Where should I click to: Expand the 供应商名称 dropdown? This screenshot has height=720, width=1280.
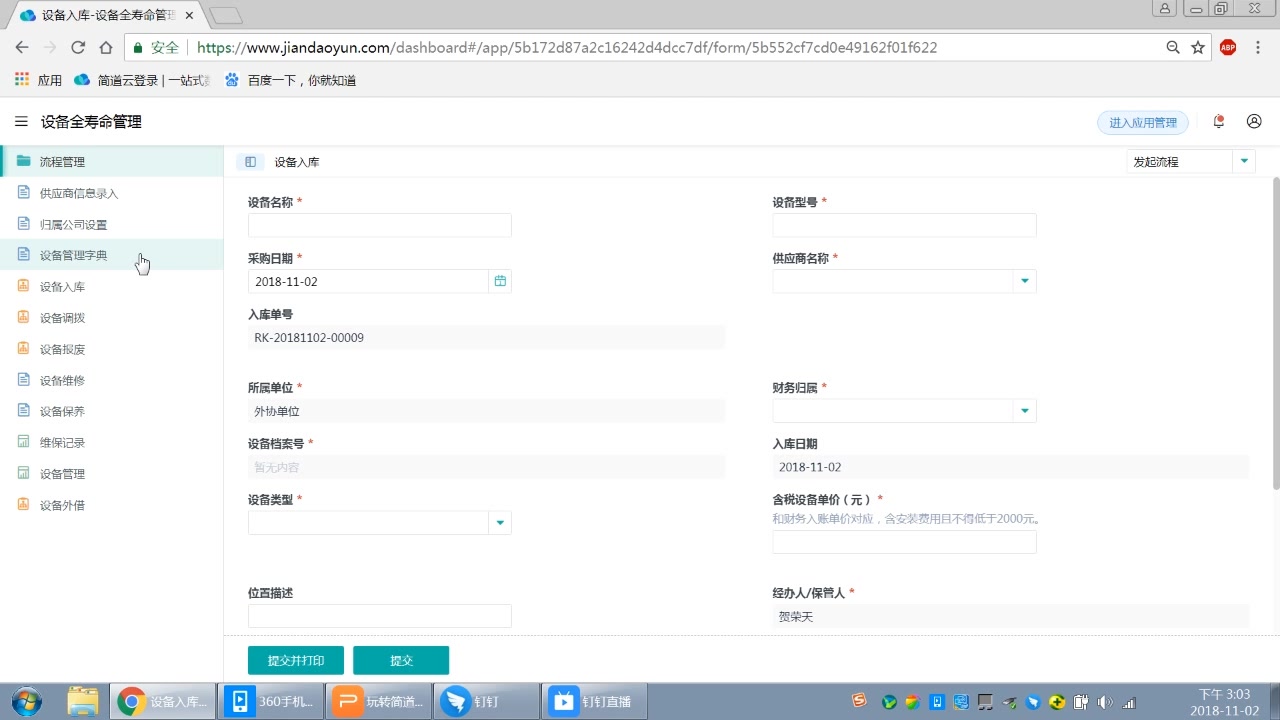(x=1024, y=281)
